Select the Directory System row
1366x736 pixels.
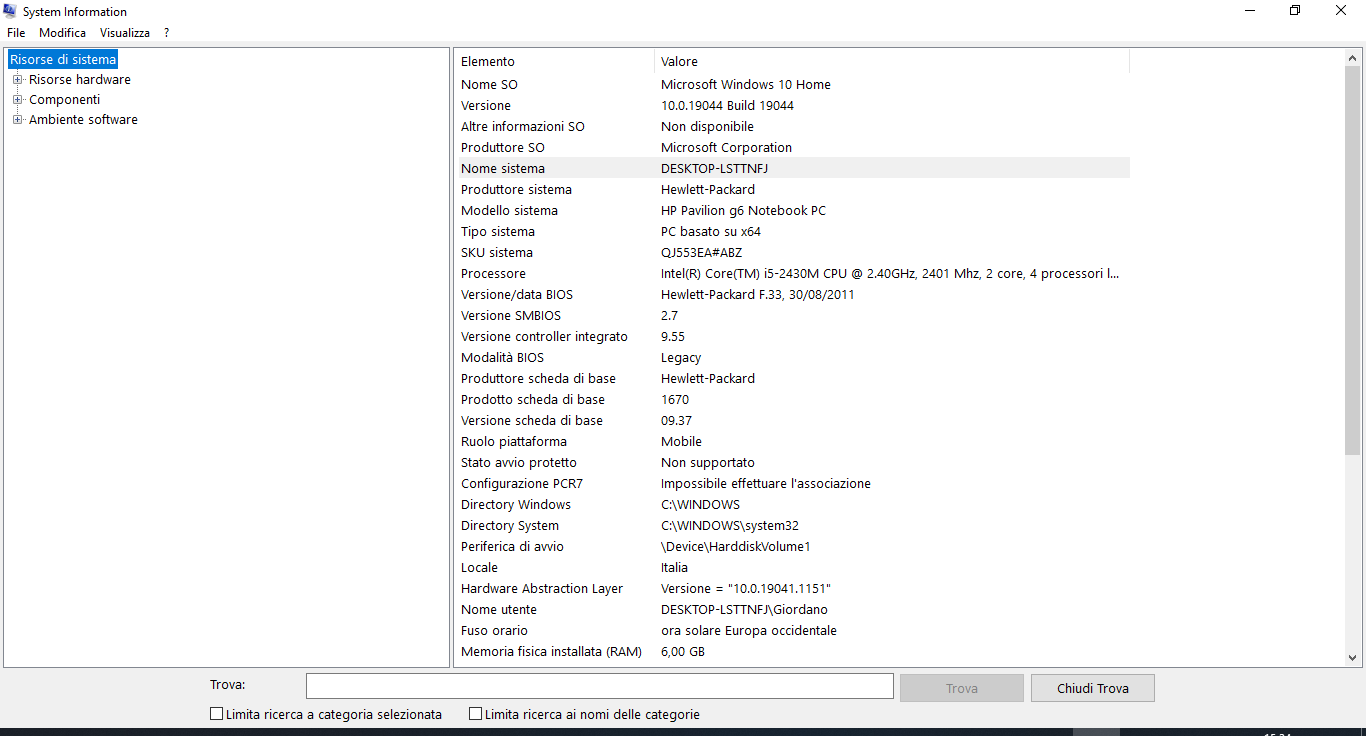coord(793,526)
